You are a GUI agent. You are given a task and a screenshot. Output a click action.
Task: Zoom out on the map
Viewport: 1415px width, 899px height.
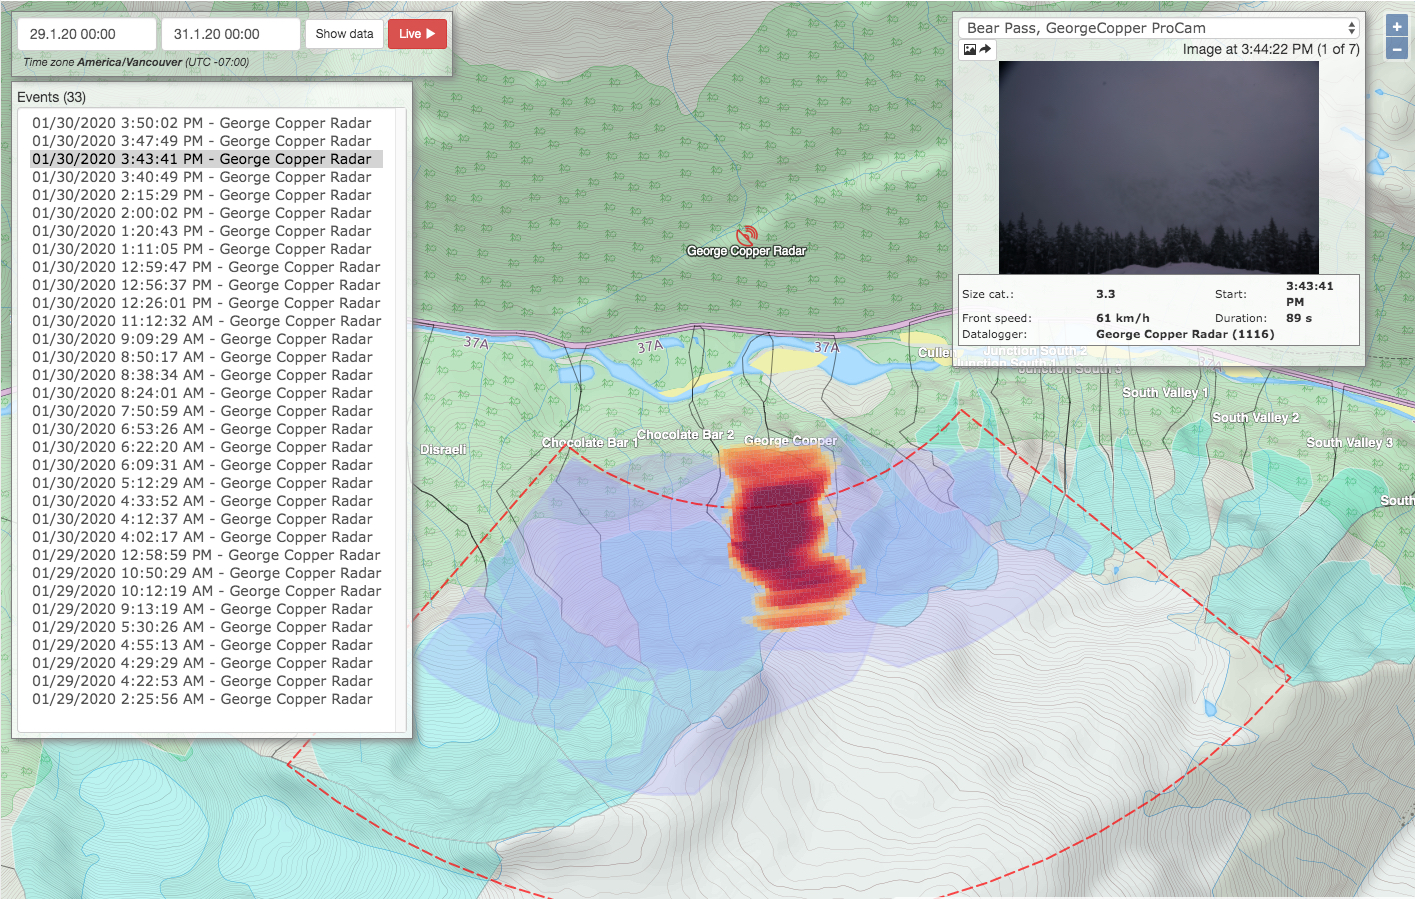coord(1397,49)
